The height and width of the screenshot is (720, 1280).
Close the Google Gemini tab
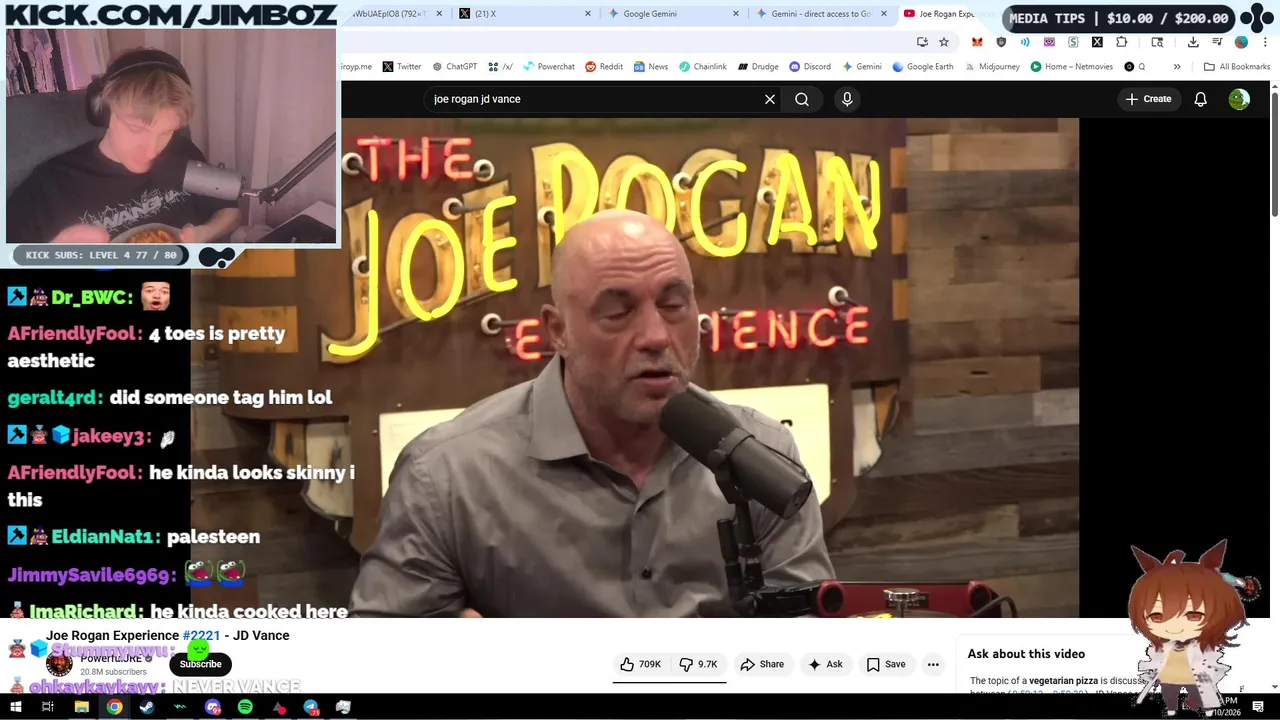pyautogui.click(x=736, y=14)
